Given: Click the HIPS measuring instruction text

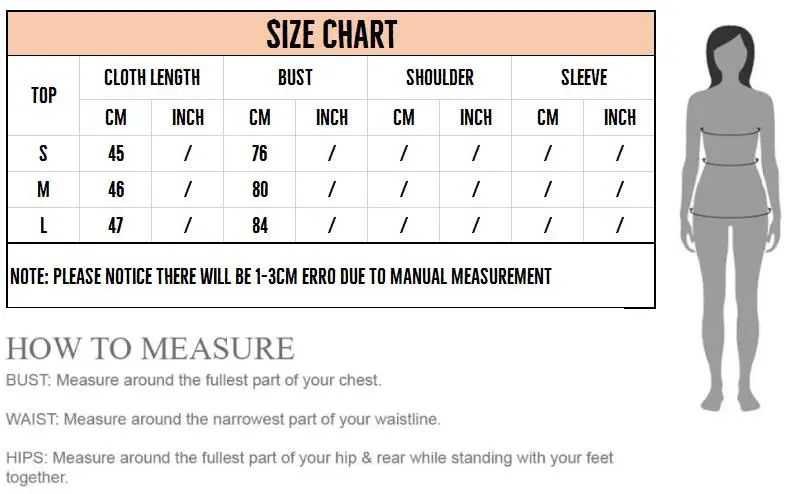Looking at the screenshot, I should point(310,467).
